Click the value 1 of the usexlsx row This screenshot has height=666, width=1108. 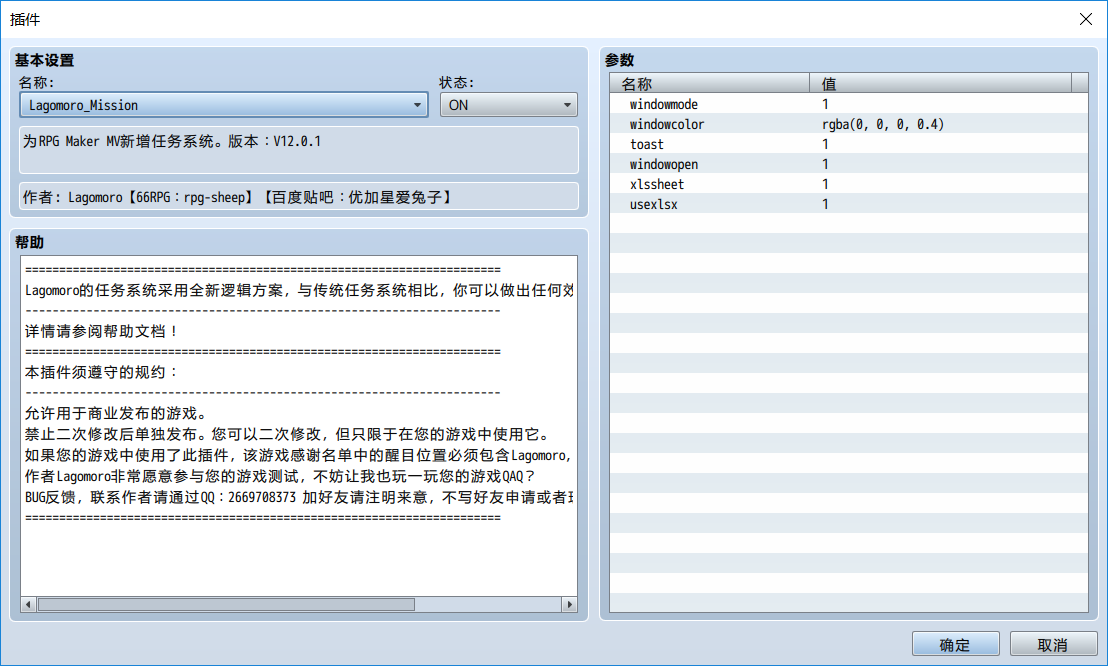(x=825, y=204)
